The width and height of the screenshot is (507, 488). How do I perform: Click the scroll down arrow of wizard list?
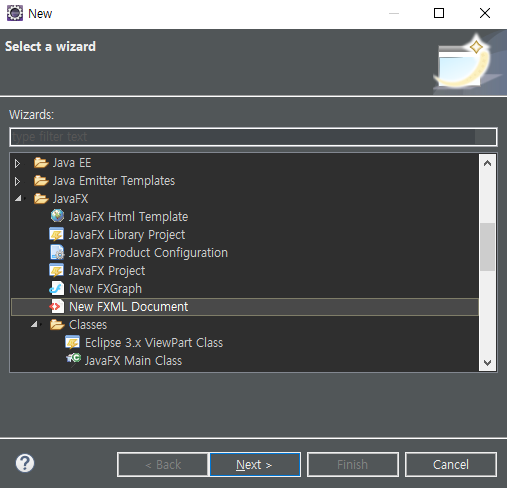tap(487, 362)
